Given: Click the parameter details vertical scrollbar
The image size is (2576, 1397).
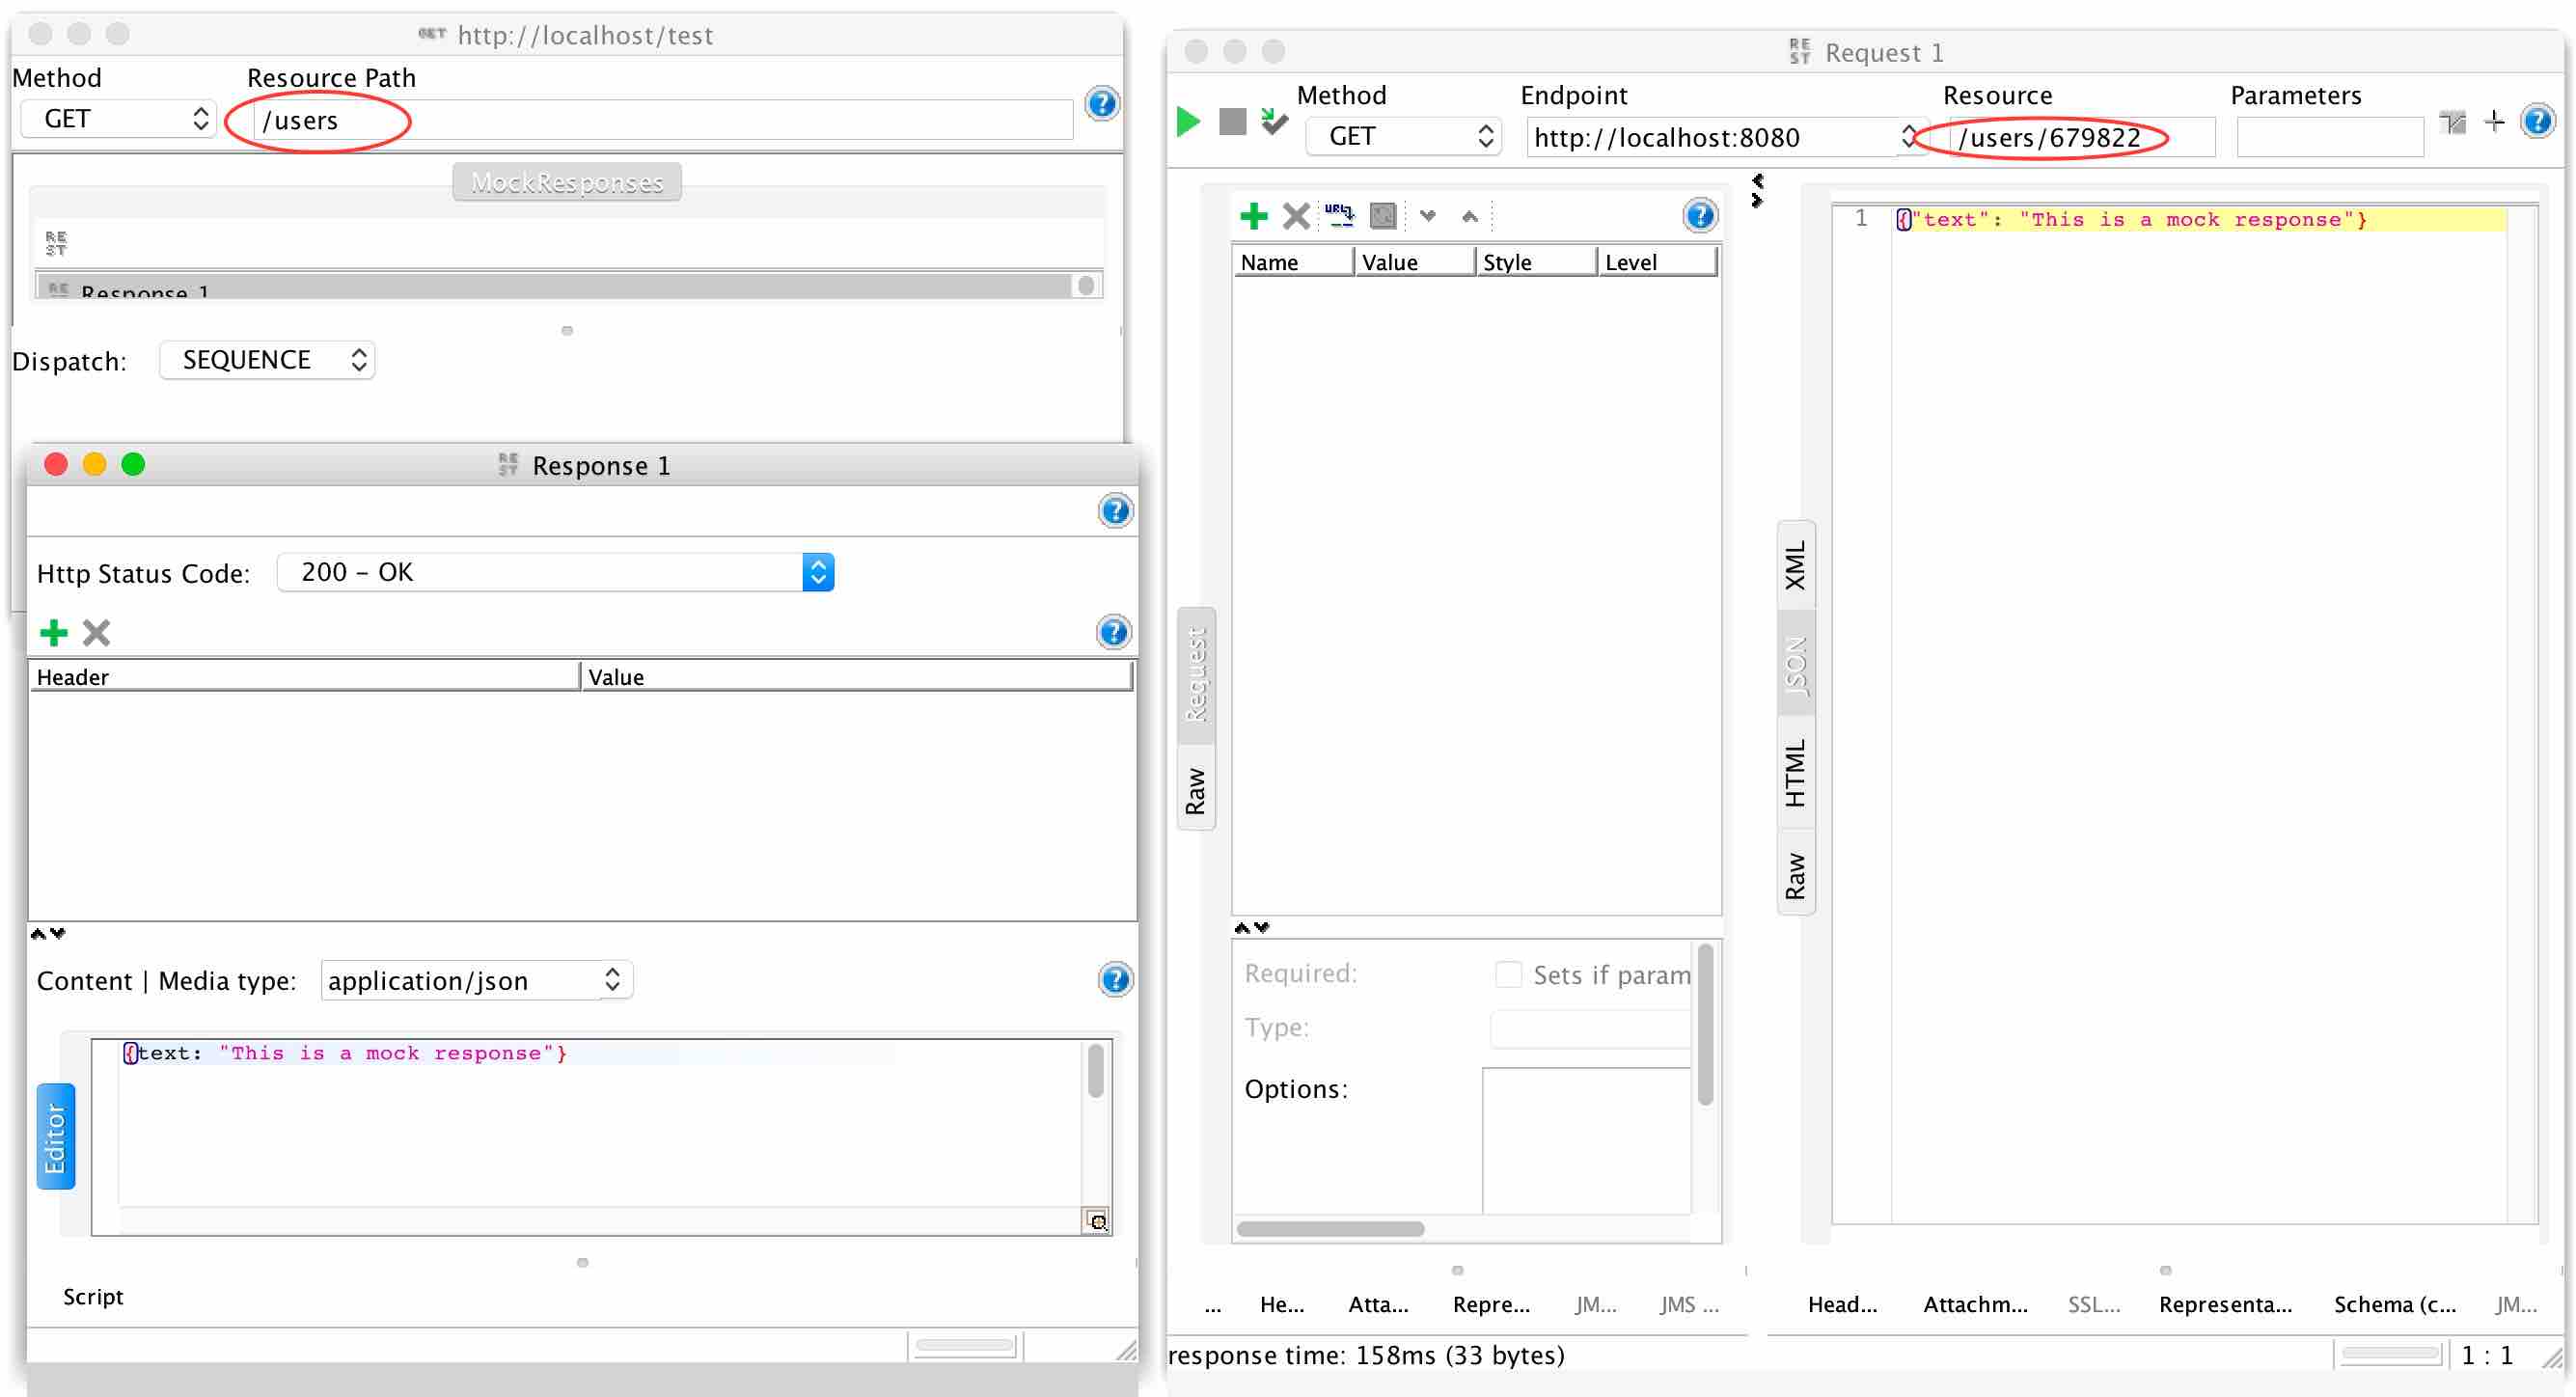Looking at the screenshot, I should point(1706,1025).
